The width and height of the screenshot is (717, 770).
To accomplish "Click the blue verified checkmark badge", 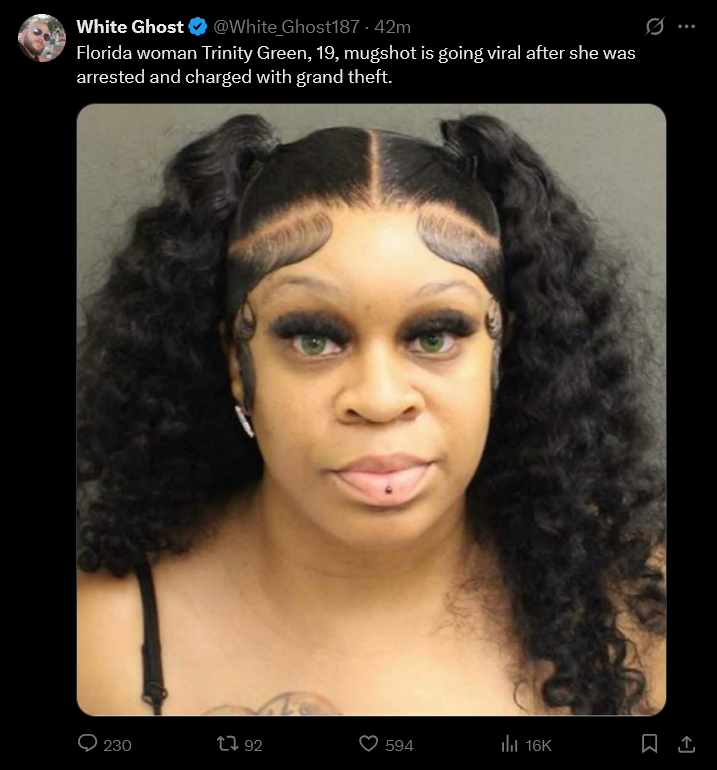I will coord(197,27).
